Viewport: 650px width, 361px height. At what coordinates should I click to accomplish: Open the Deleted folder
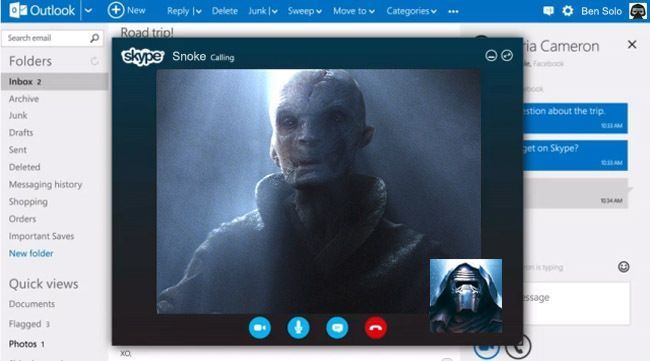click(x=25, y=167)
